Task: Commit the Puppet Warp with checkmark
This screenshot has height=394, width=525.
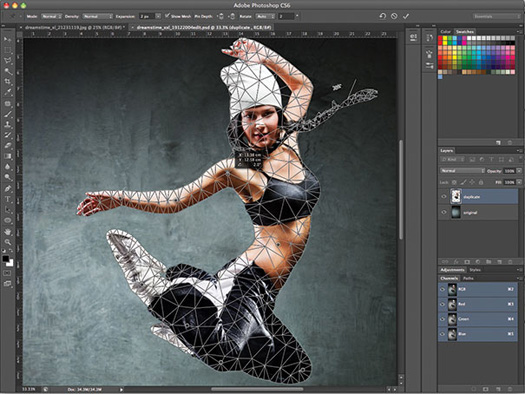Action: (406, 16)
